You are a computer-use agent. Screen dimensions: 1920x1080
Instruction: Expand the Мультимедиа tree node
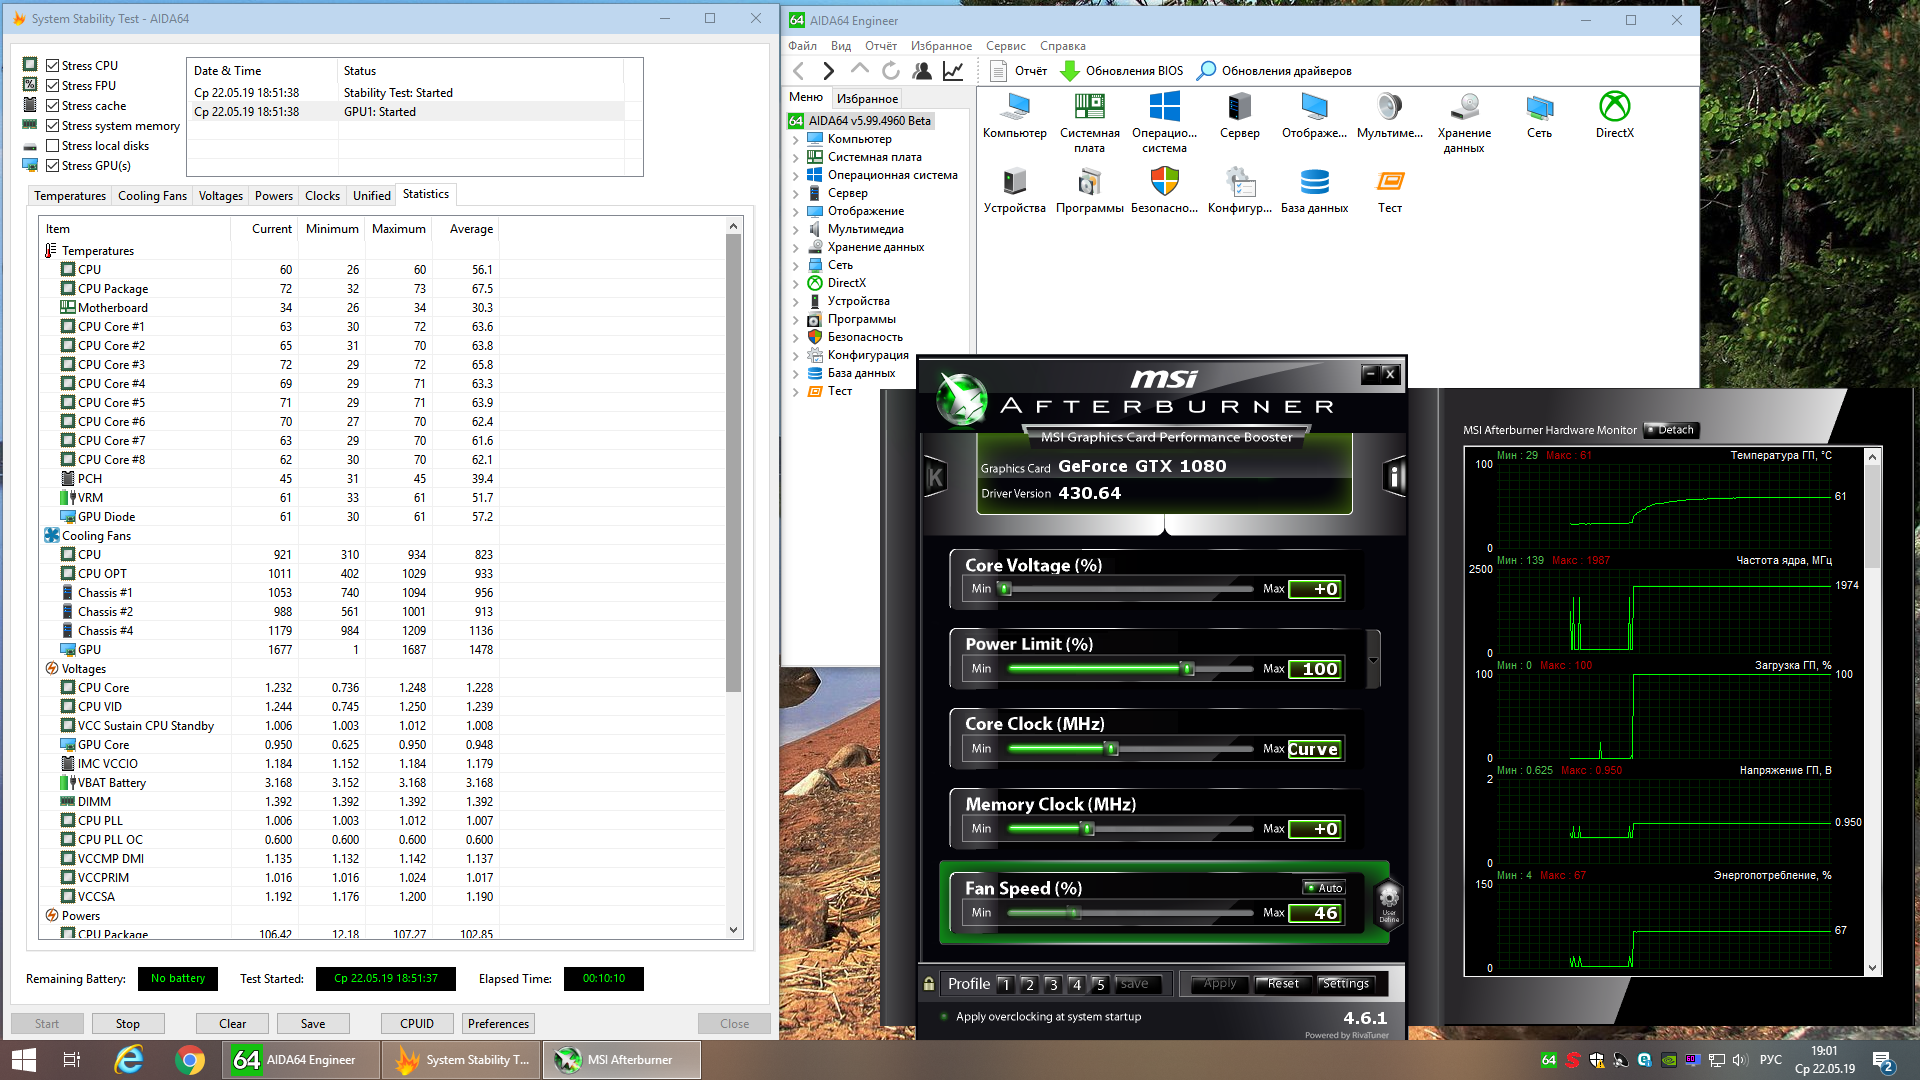(796, 230)
